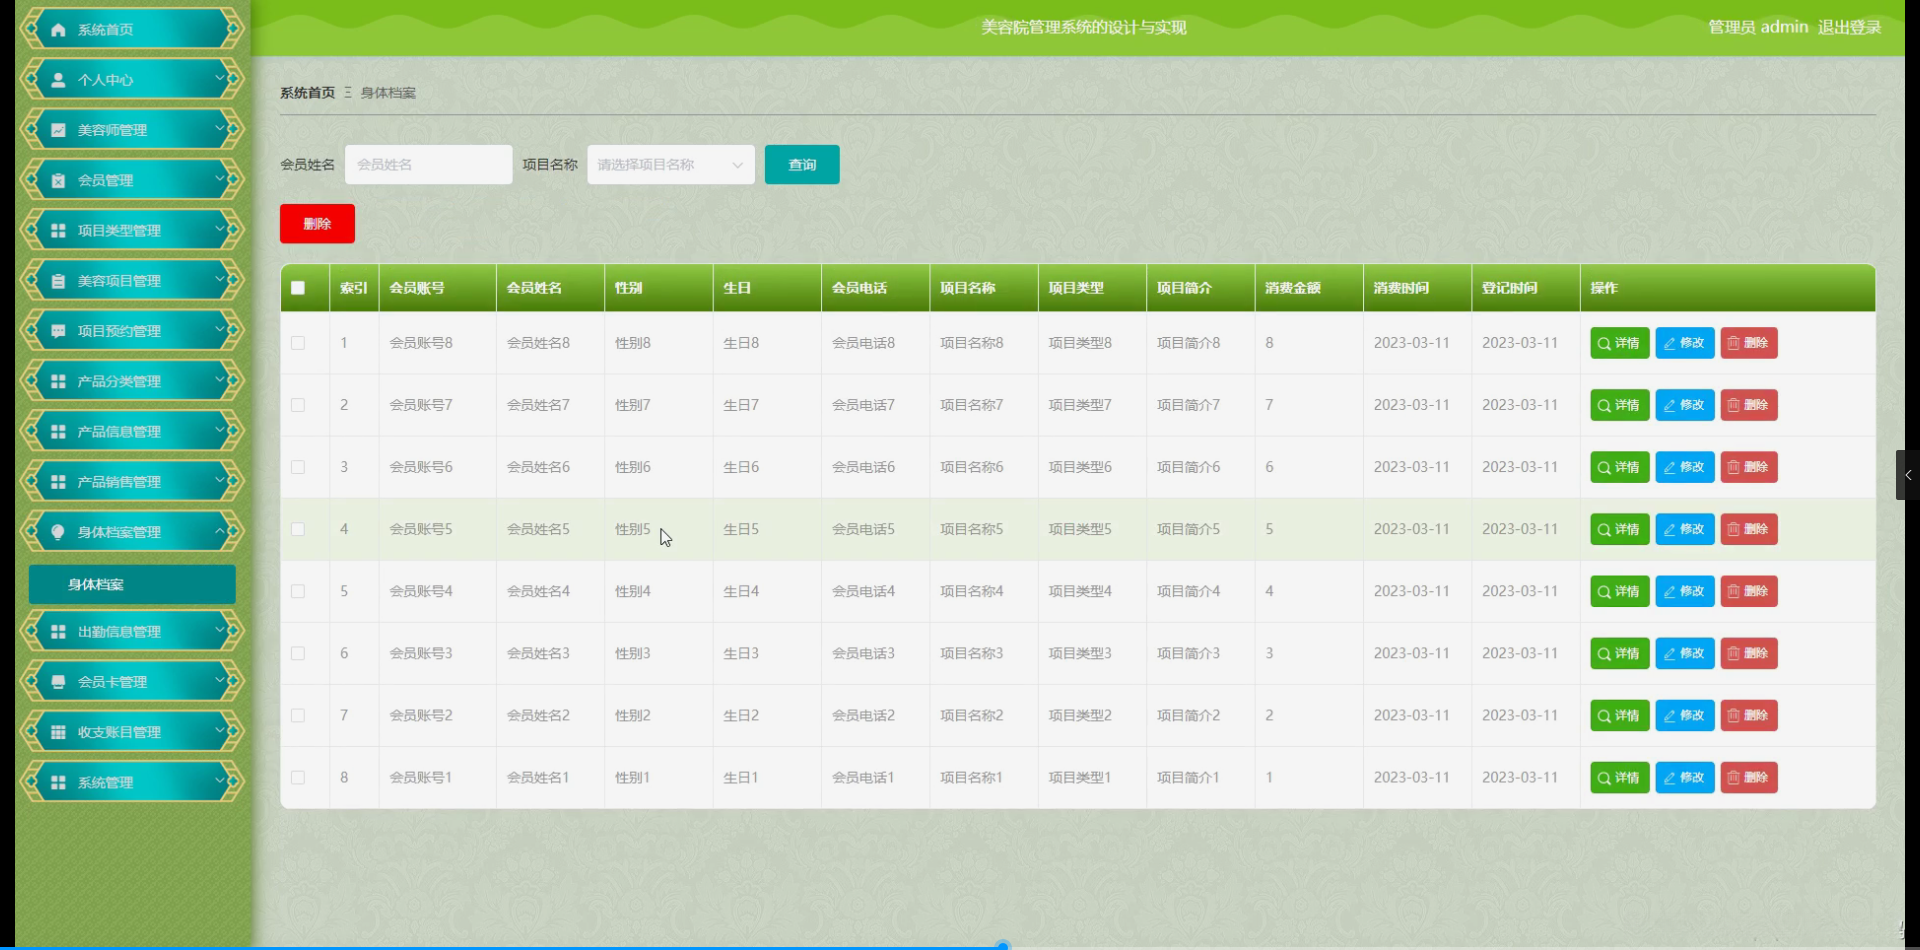The height and width of the screenshot is (950, 1920).
Task: Check the row for 会员账号5
Action: pos(298,529)
